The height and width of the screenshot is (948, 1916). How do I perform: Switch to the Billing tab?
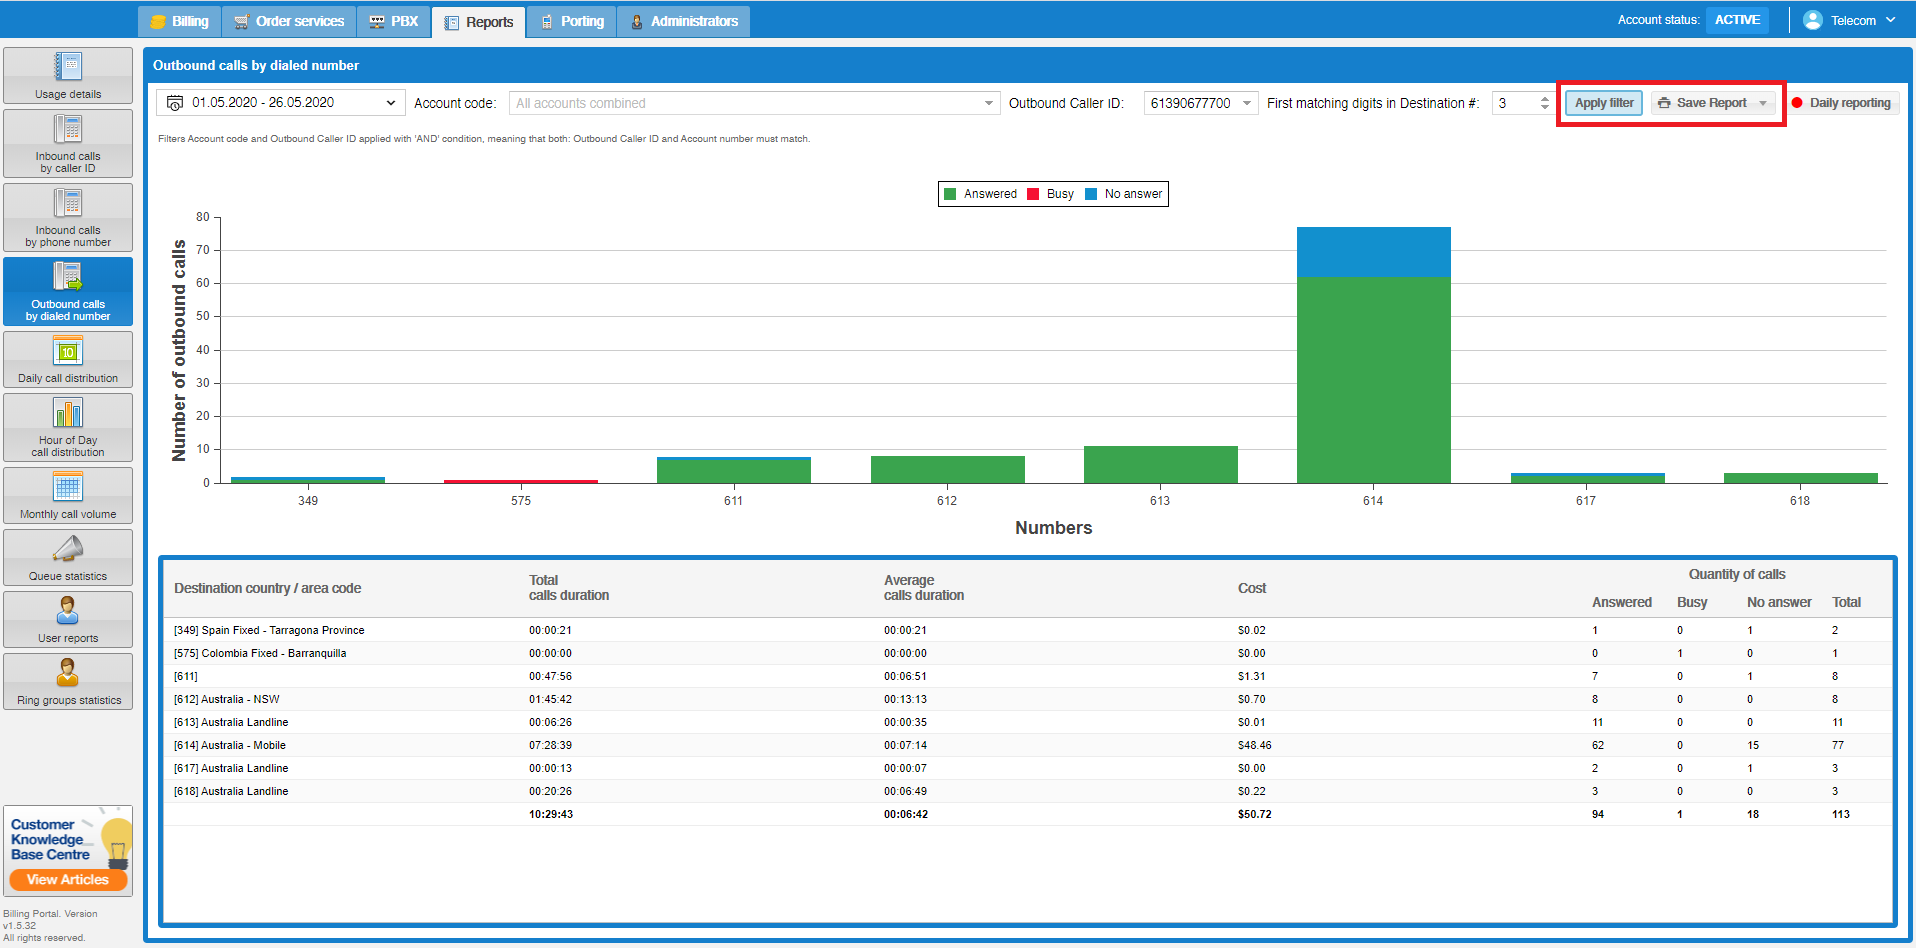pyautogui.click(x=179, y=21)
